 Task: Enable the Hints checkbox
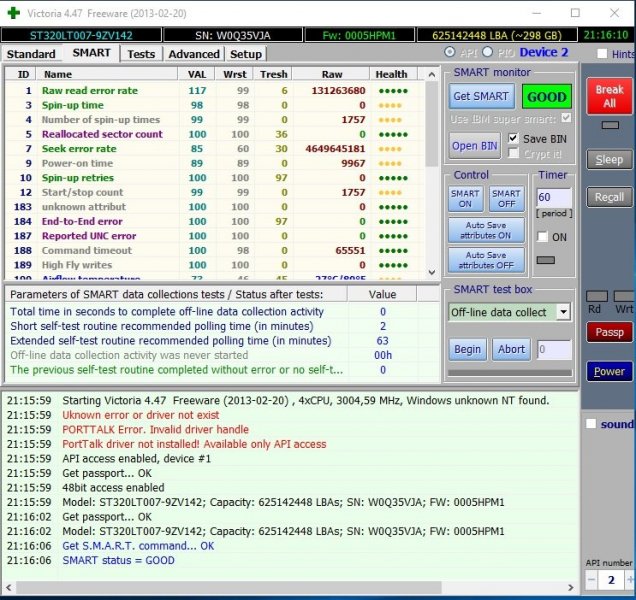point(602,54)
